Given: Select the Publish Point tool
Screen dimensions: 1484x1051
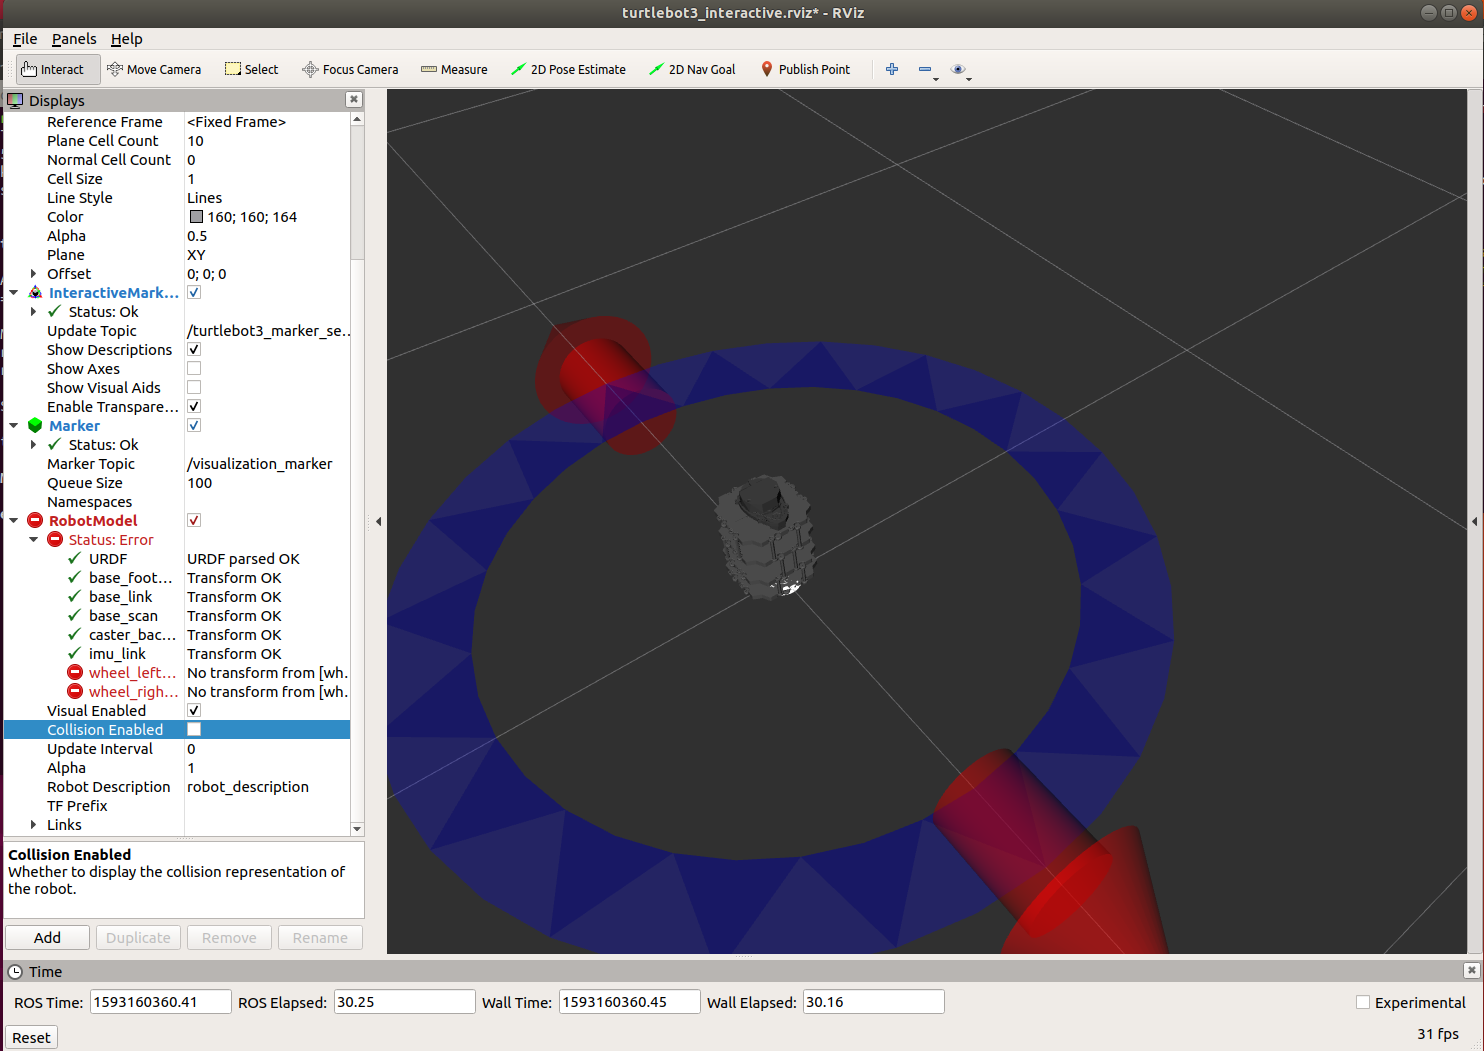Looking at the screenshot, I should coord(806,69).
